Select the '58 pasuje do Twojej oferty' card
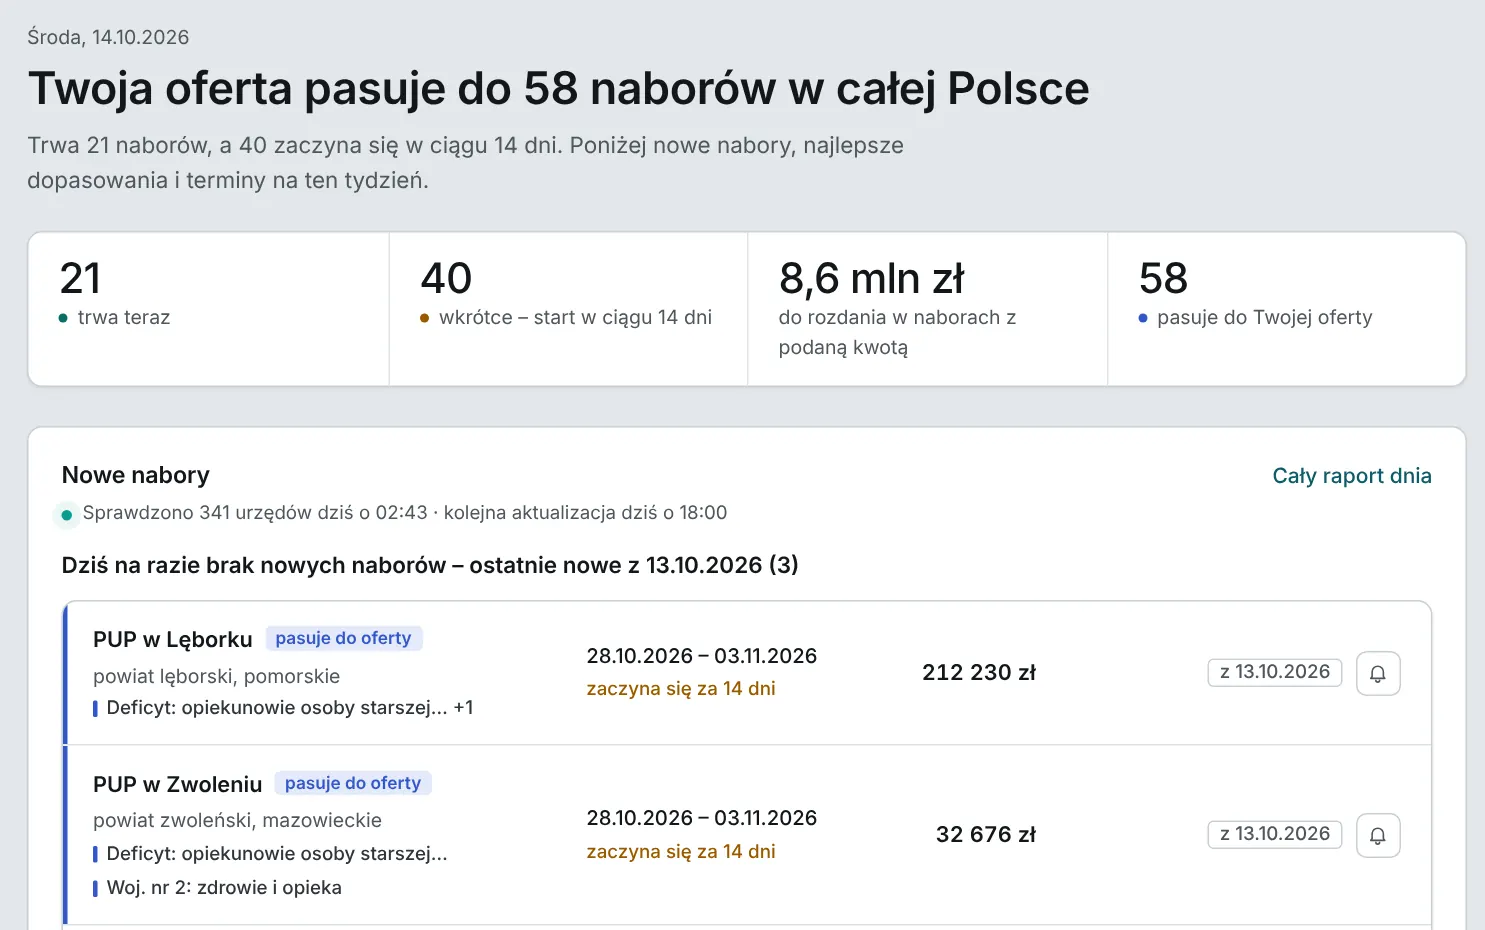This screenshot has width=1485, height=930. coord(1287,309)
